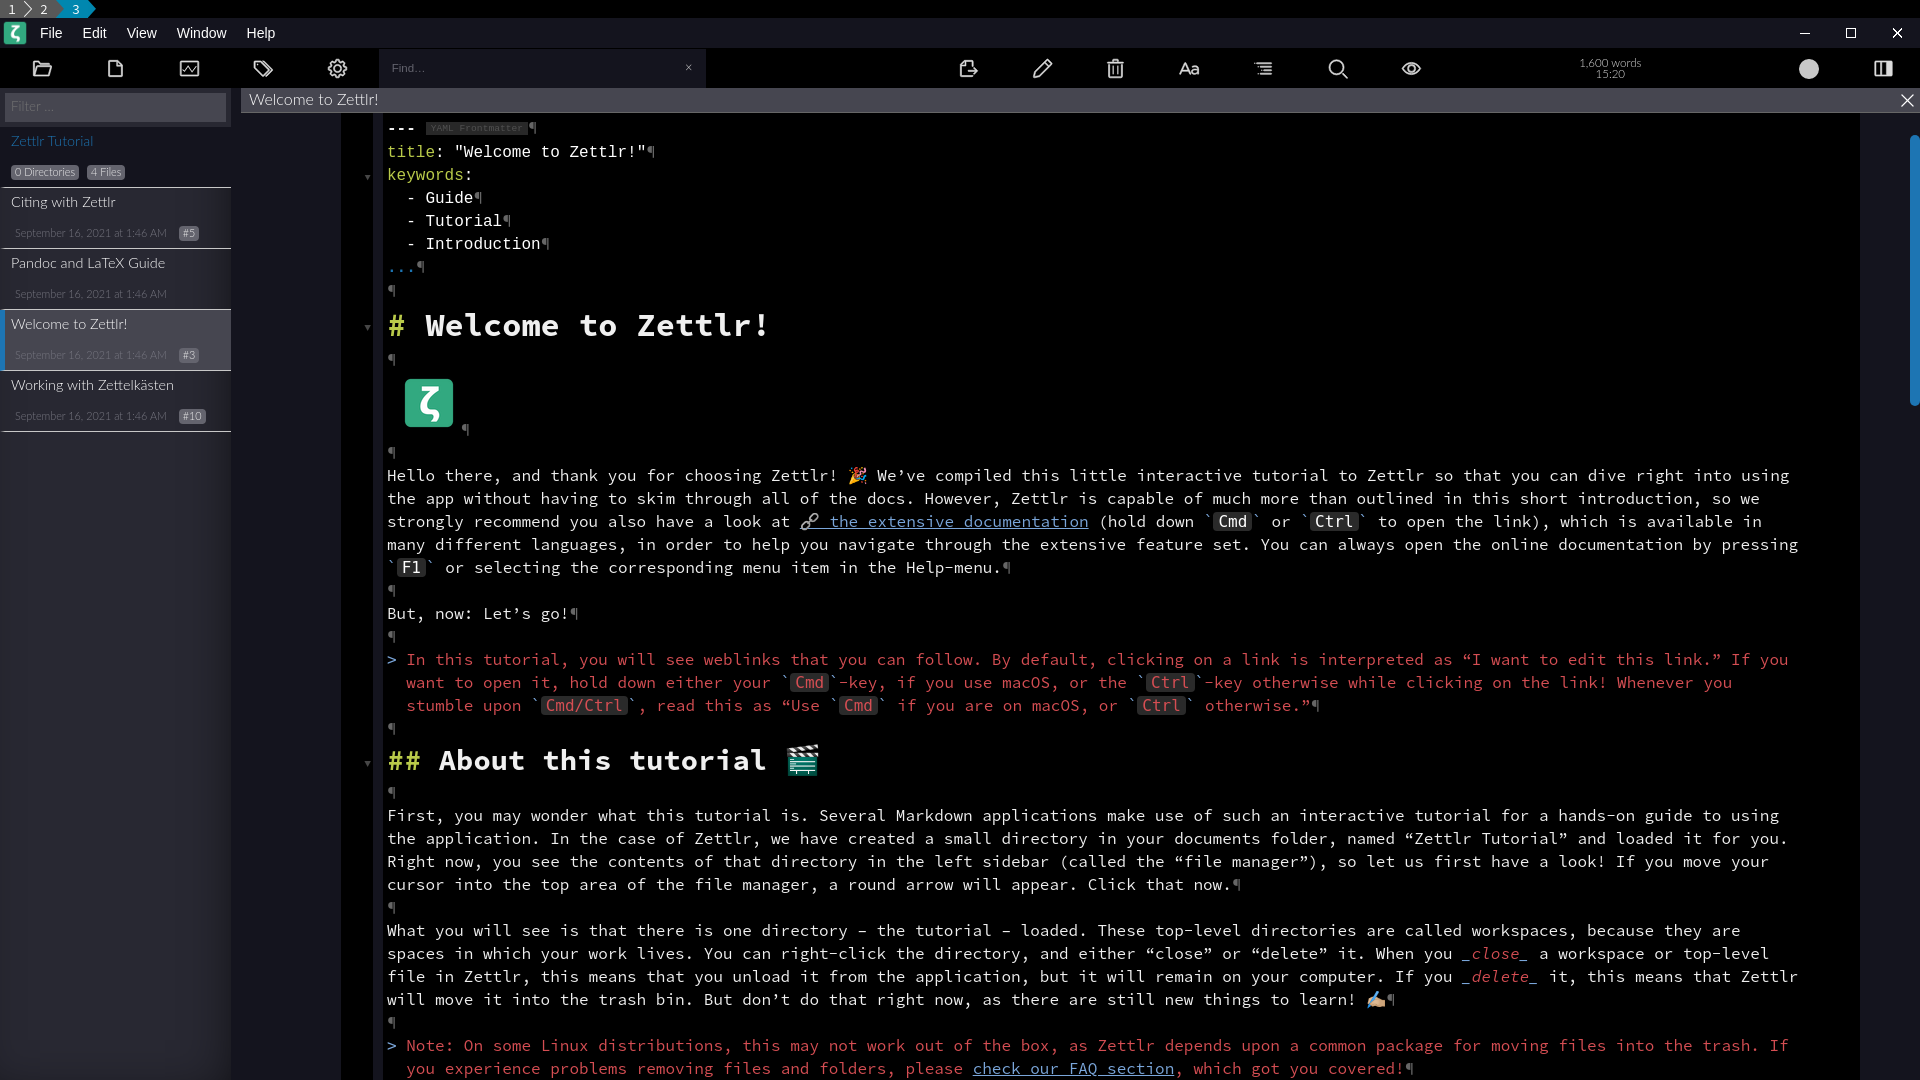Open preferences gear icon
This screenshot has height=1080, width=1920.
[x=337, y=69]
